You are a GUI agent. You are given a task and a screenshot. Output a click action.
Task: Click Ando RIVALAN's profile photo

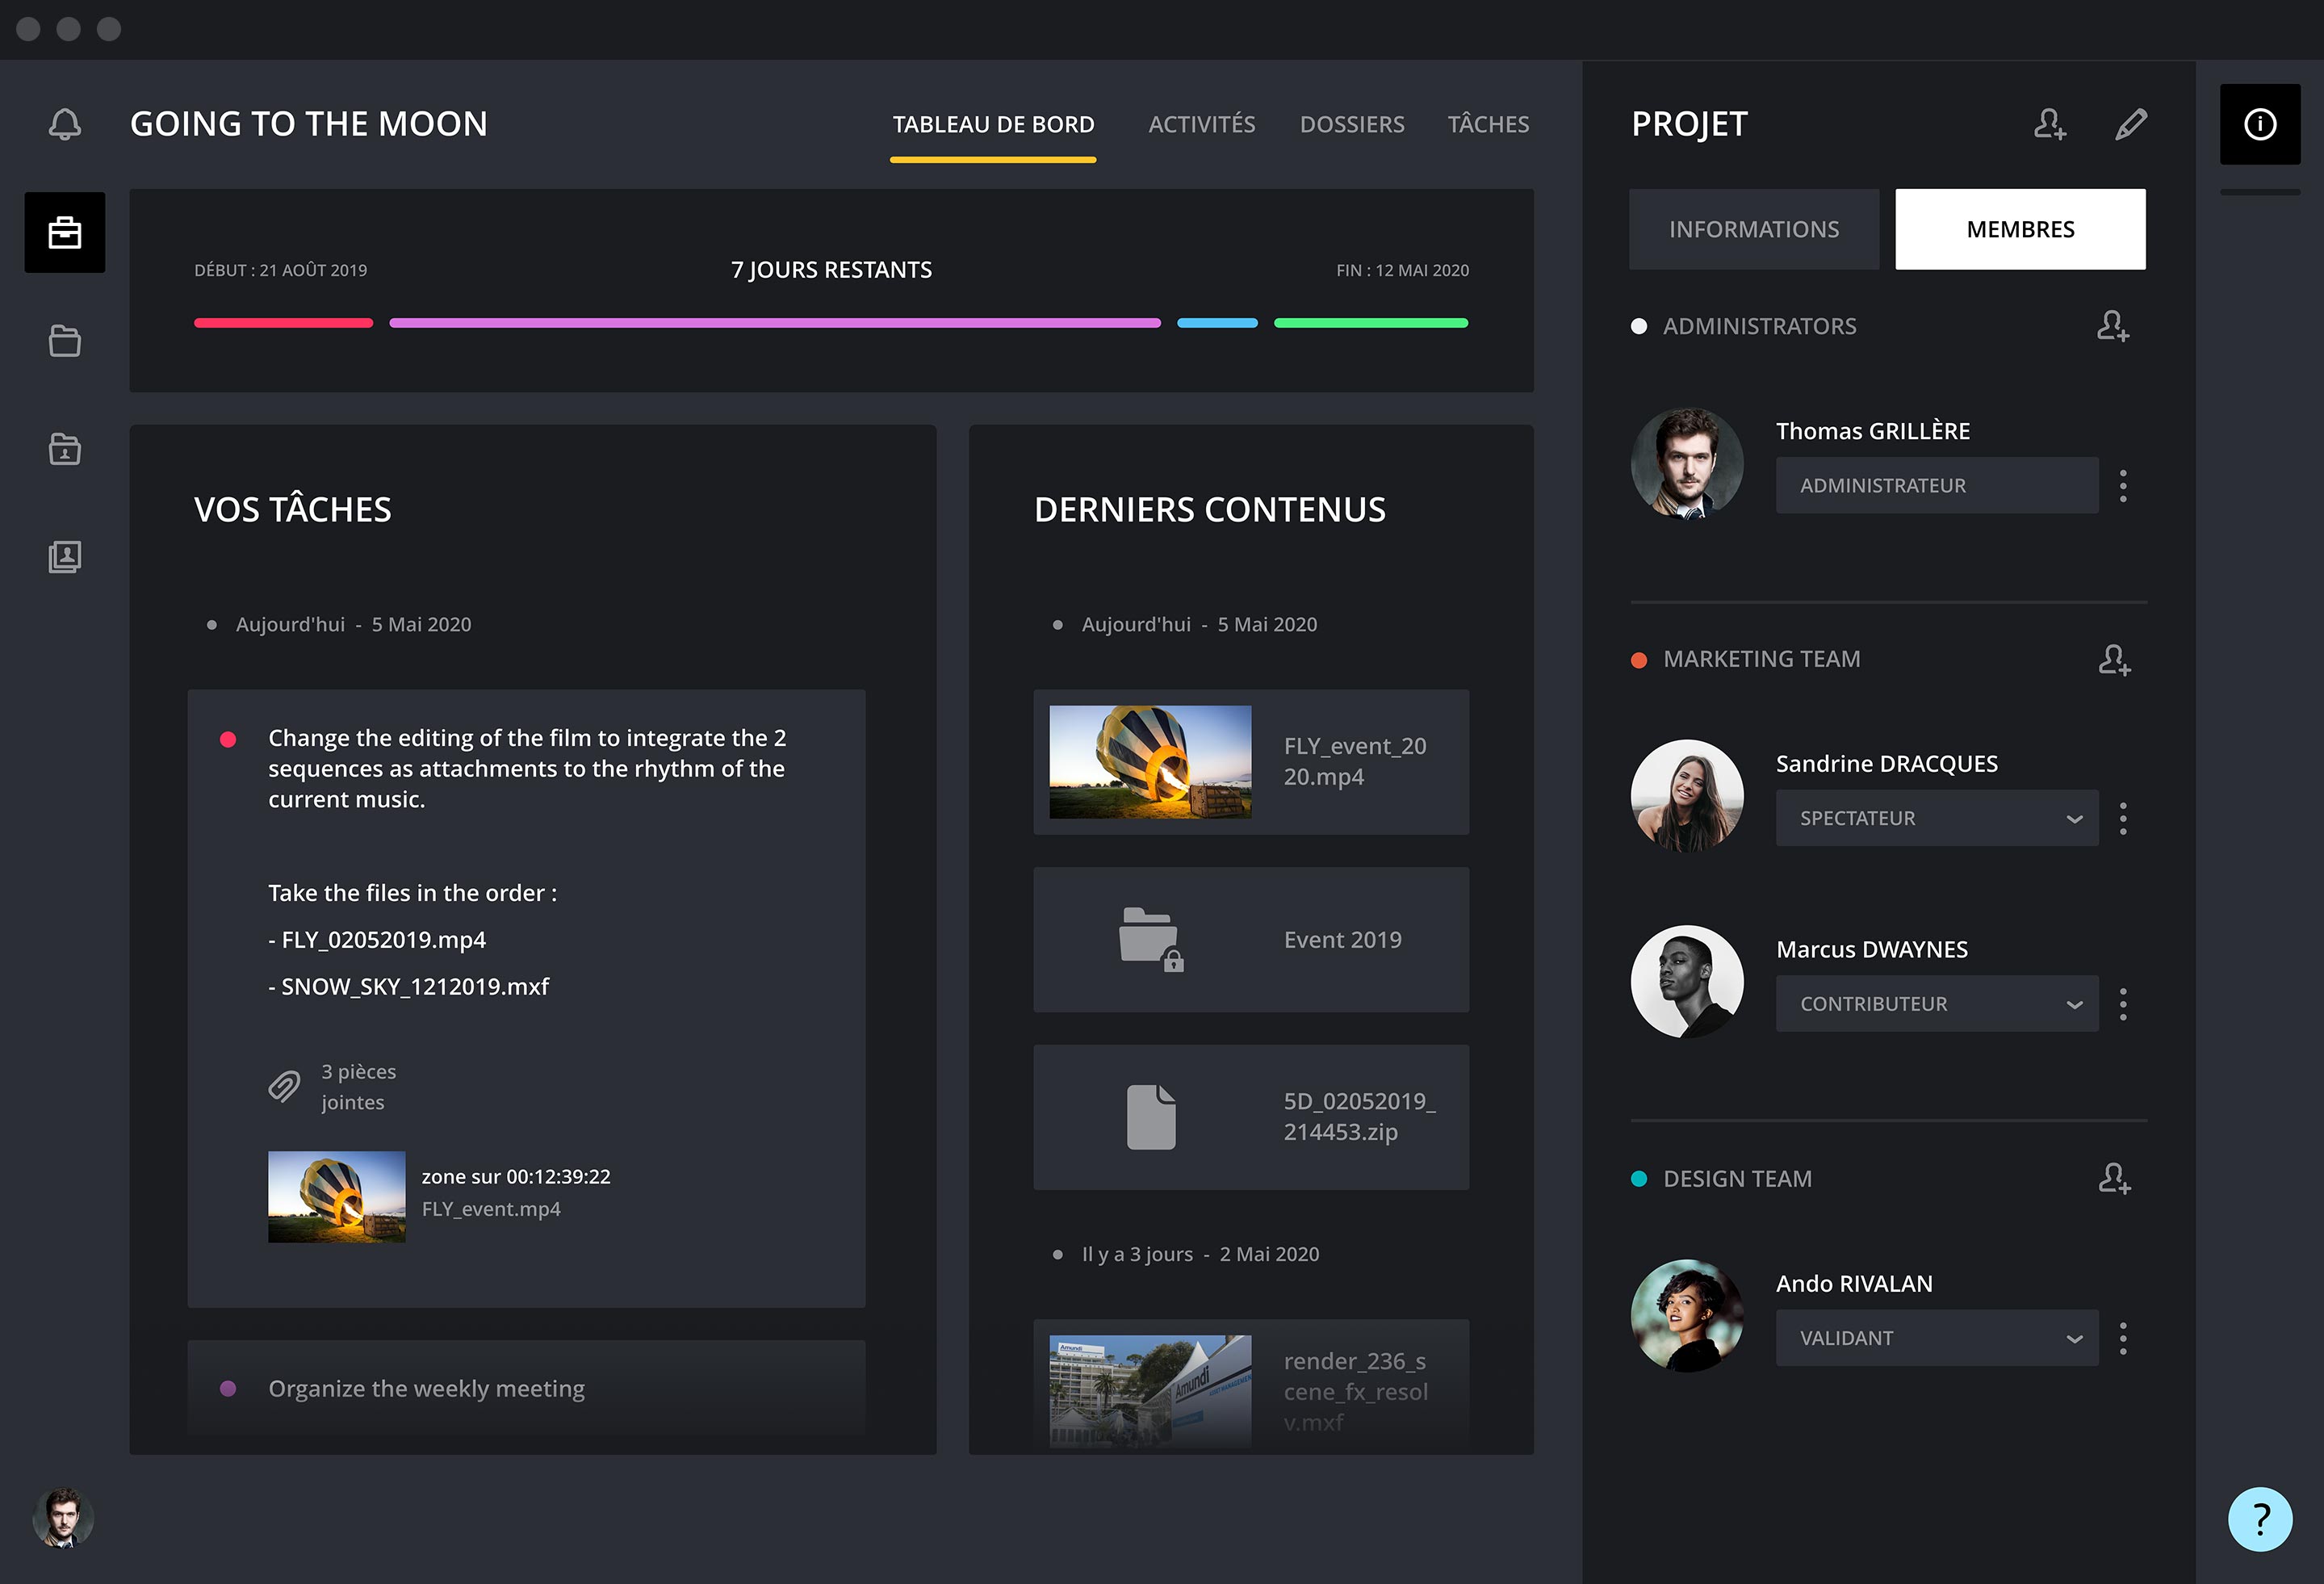[1687, 1315]
